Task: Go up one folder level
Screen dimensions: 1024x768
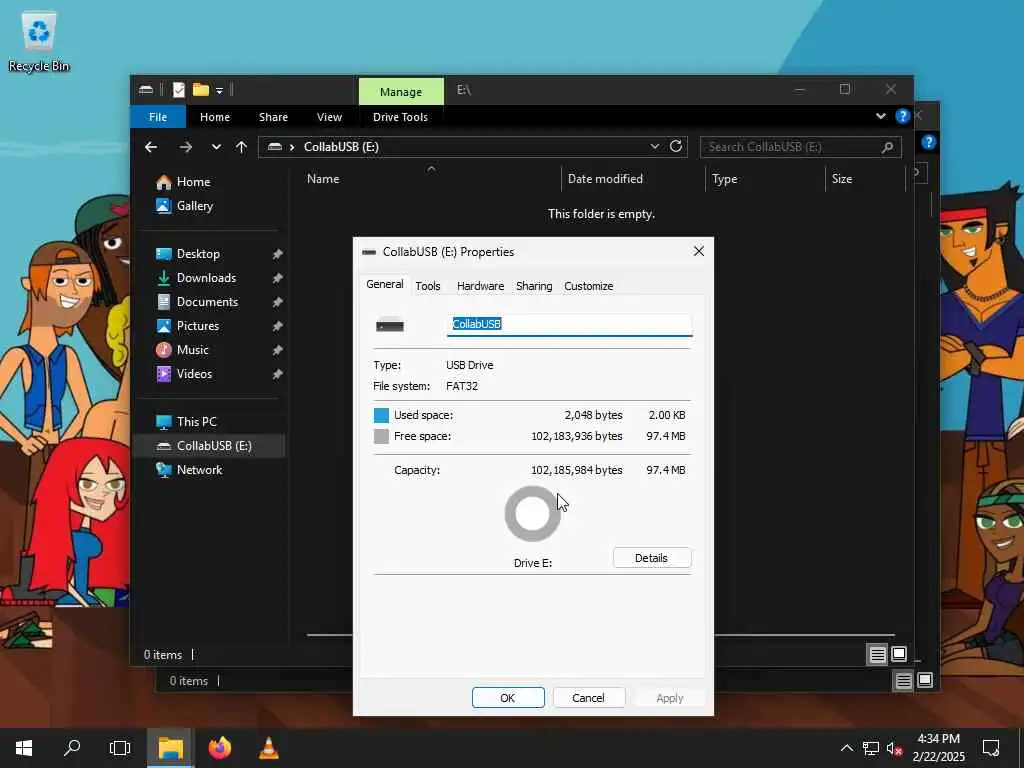Action: [242, 147]
